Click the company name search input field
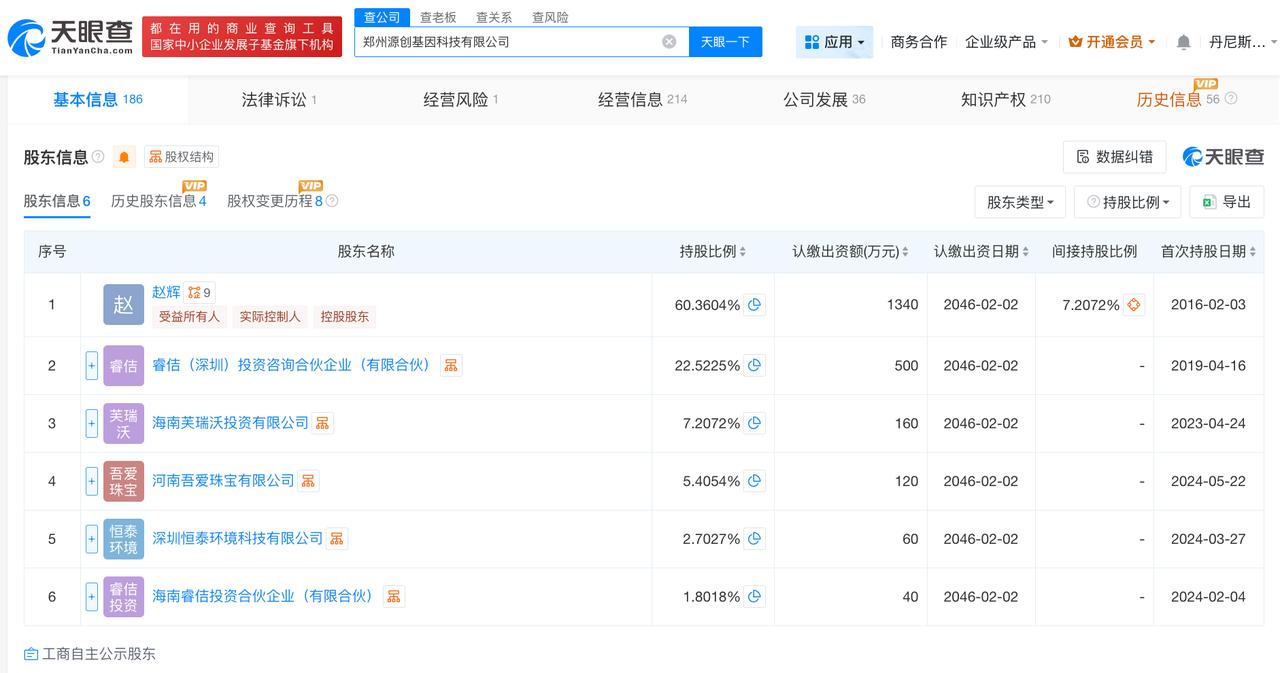 coord(505,42)
